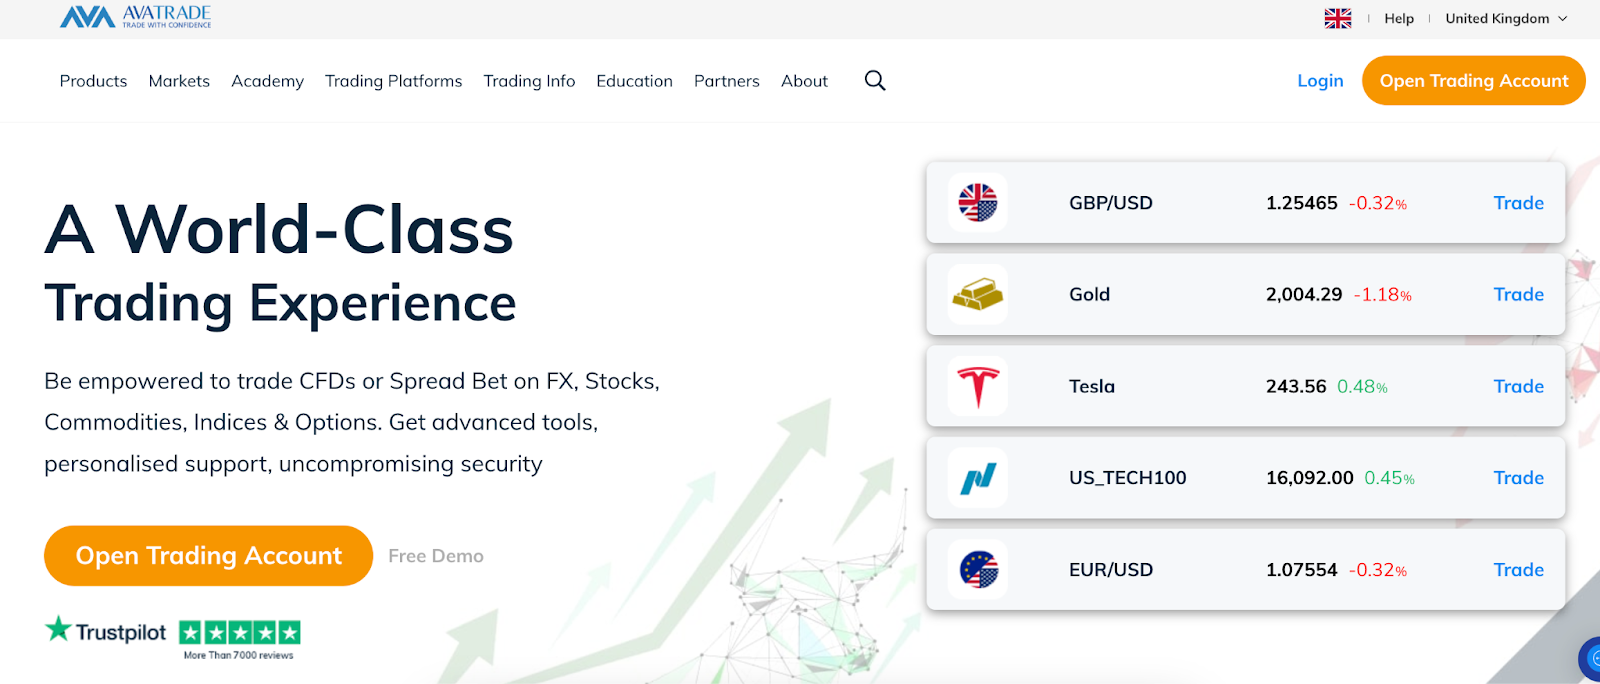
Task: Click the GBP/USD instrument name
Action: pos(1110,203)
